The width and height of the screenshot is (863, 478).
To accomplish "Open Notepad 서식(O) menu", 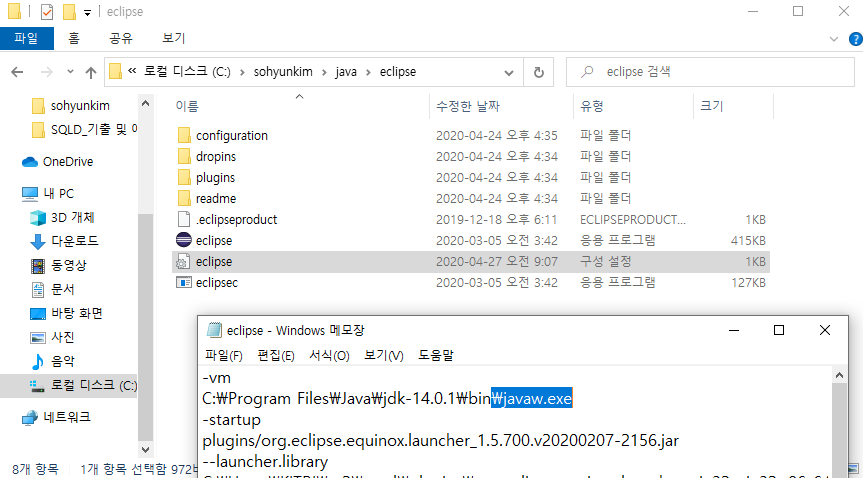I will [x=329, y=355].
